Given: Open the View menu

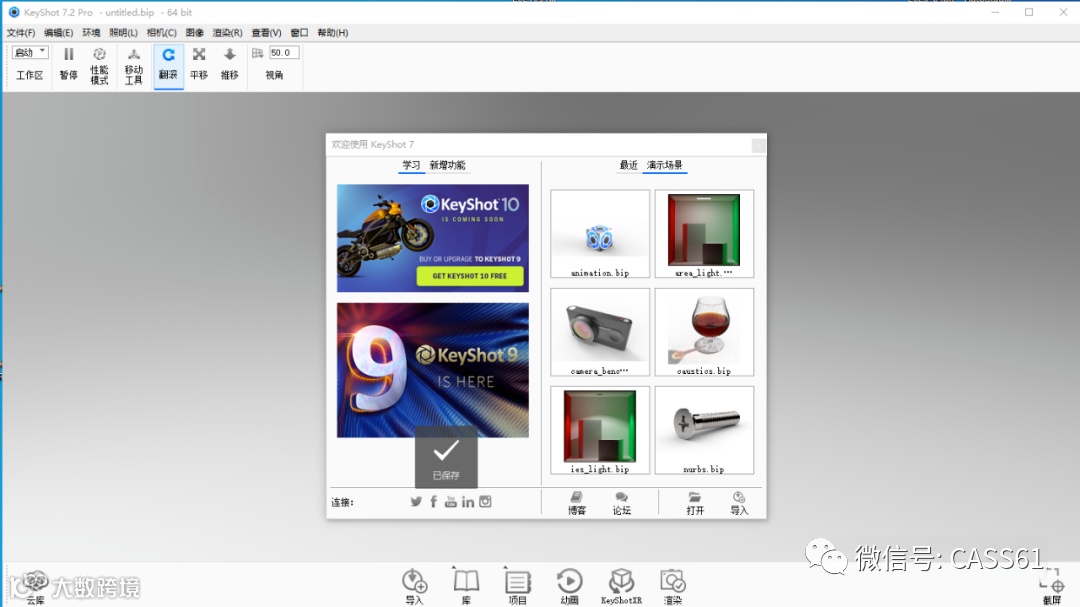Looking at the screenshot, I should point(267,32).
